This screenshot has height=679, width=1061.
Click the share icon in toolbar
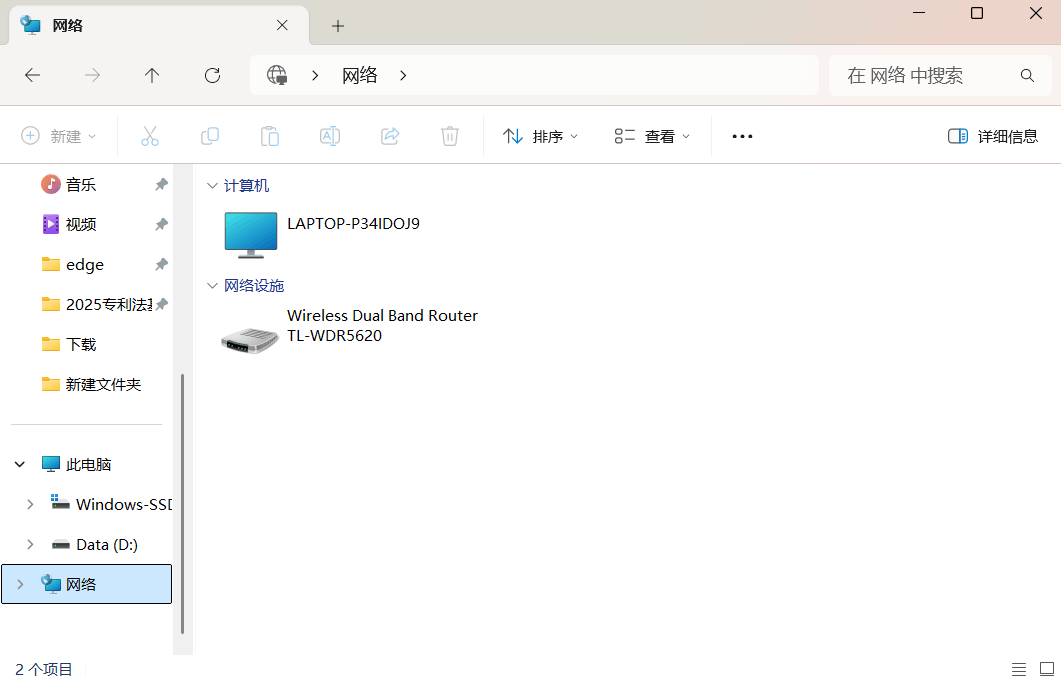tap(390, 136)
